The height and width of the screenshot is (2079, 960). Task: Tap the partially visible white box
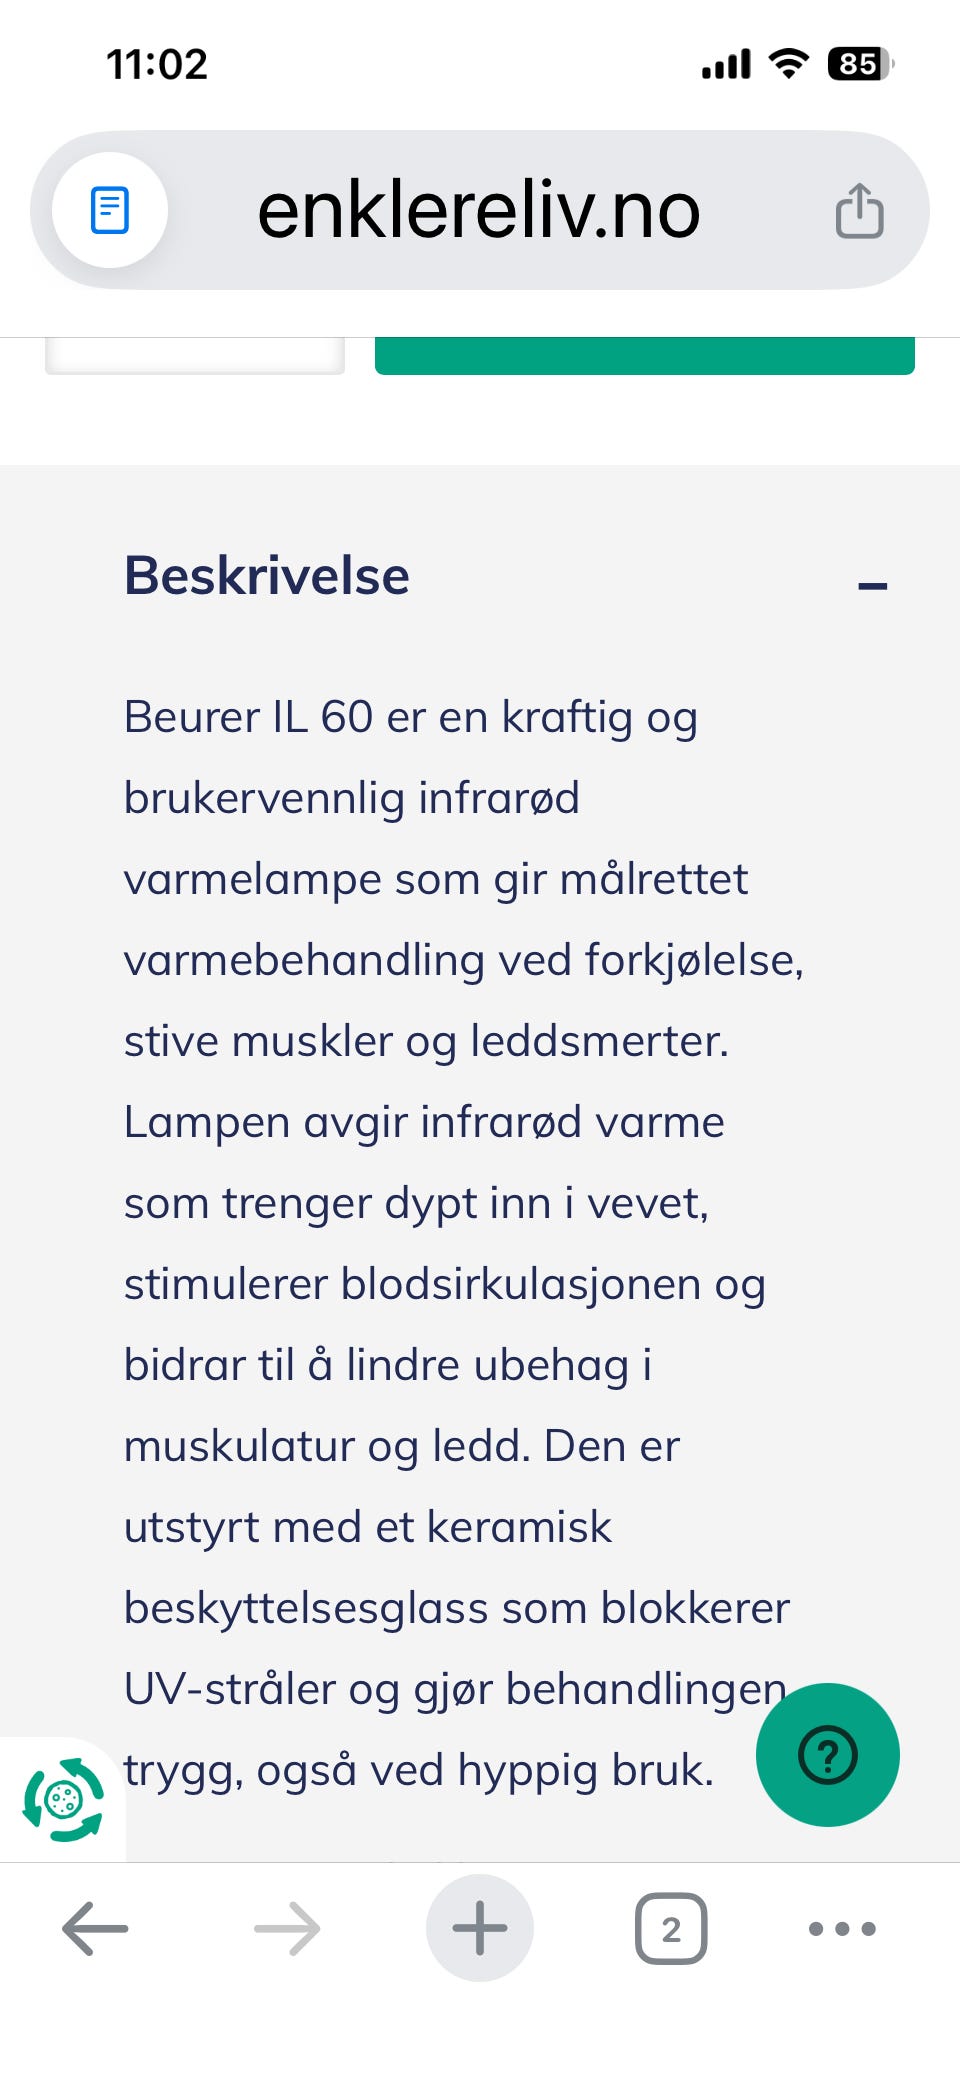tap(195, 356)
